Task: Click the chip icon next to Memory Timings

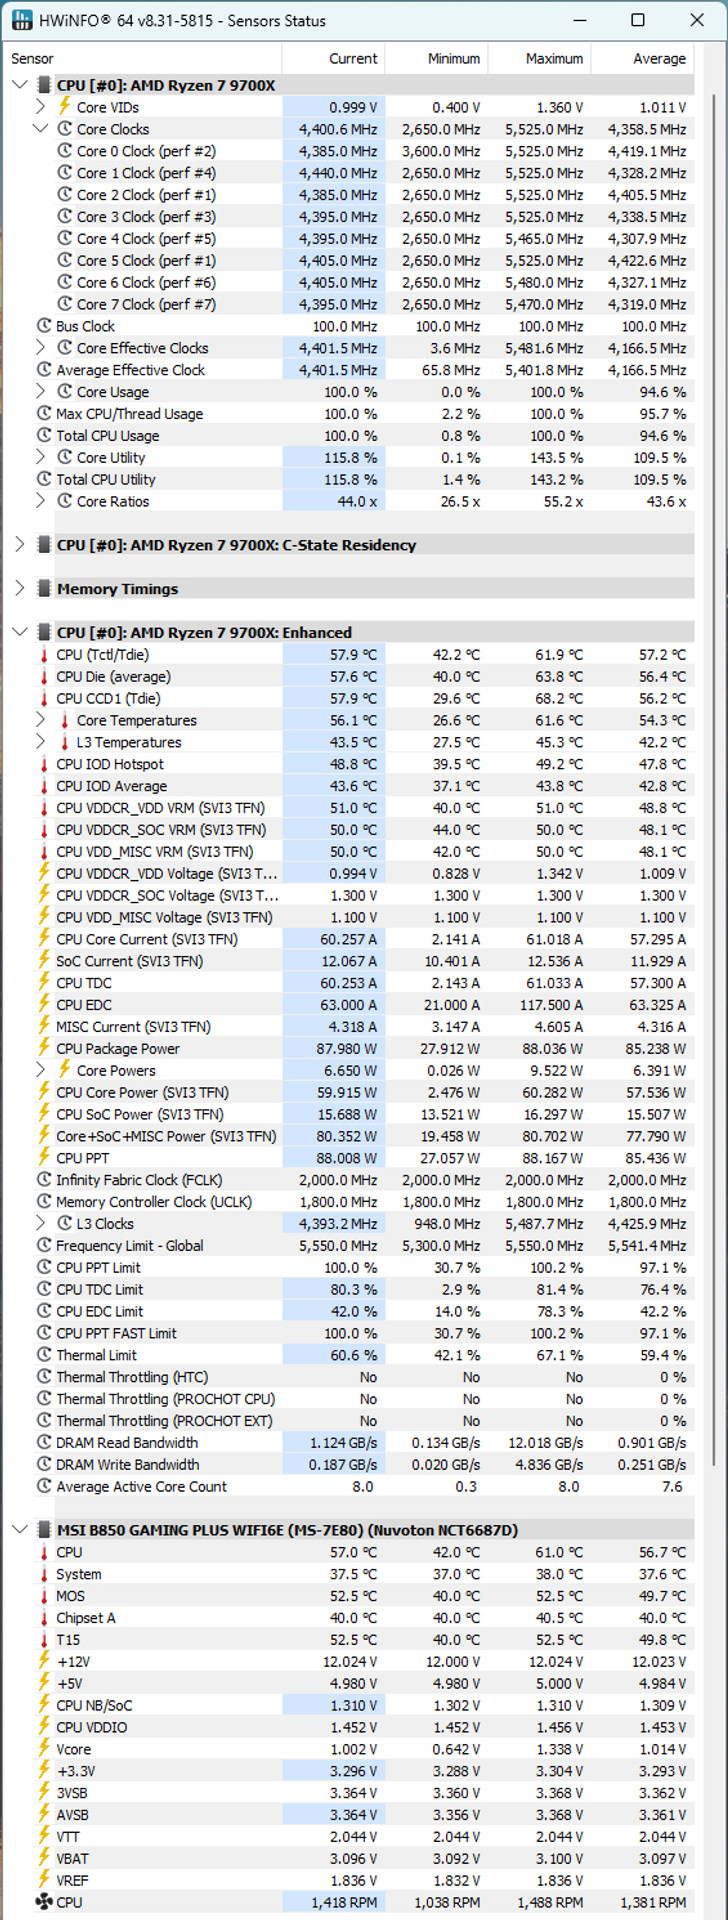Action: 44,589
